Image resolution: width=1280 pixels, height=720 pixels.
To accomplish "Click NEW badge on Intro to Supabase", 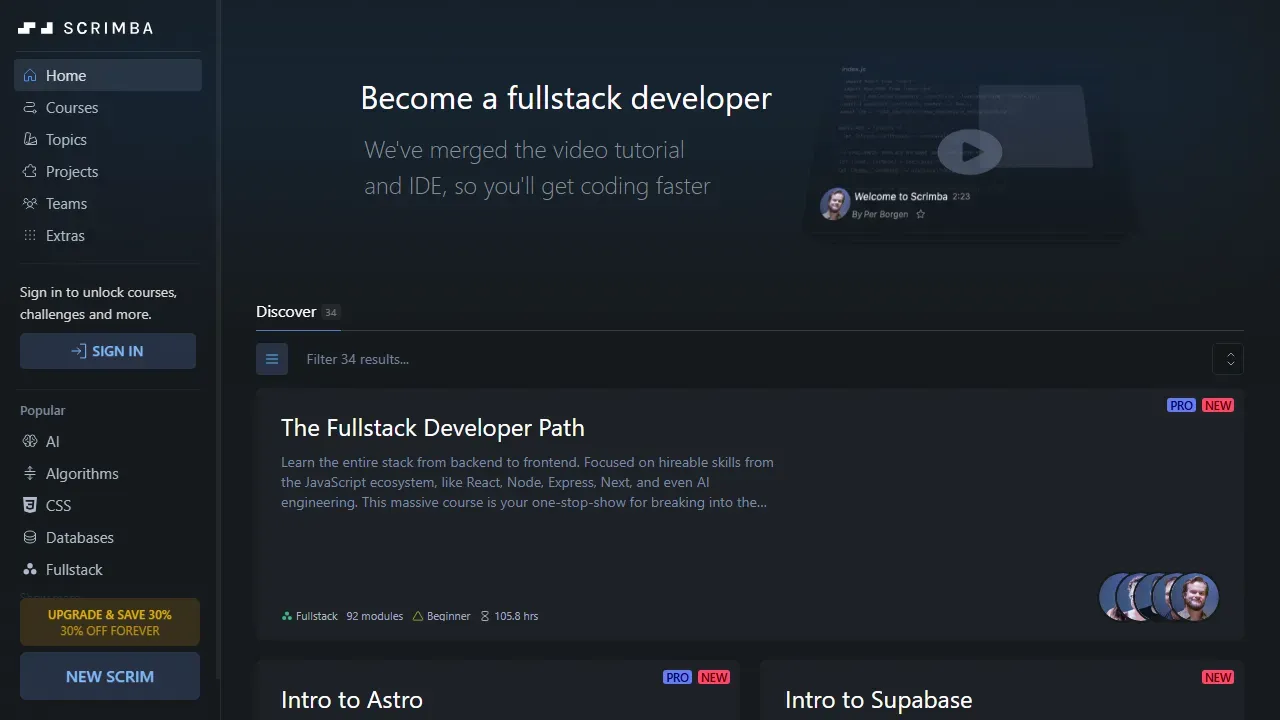I will [x=1218, y=677].
